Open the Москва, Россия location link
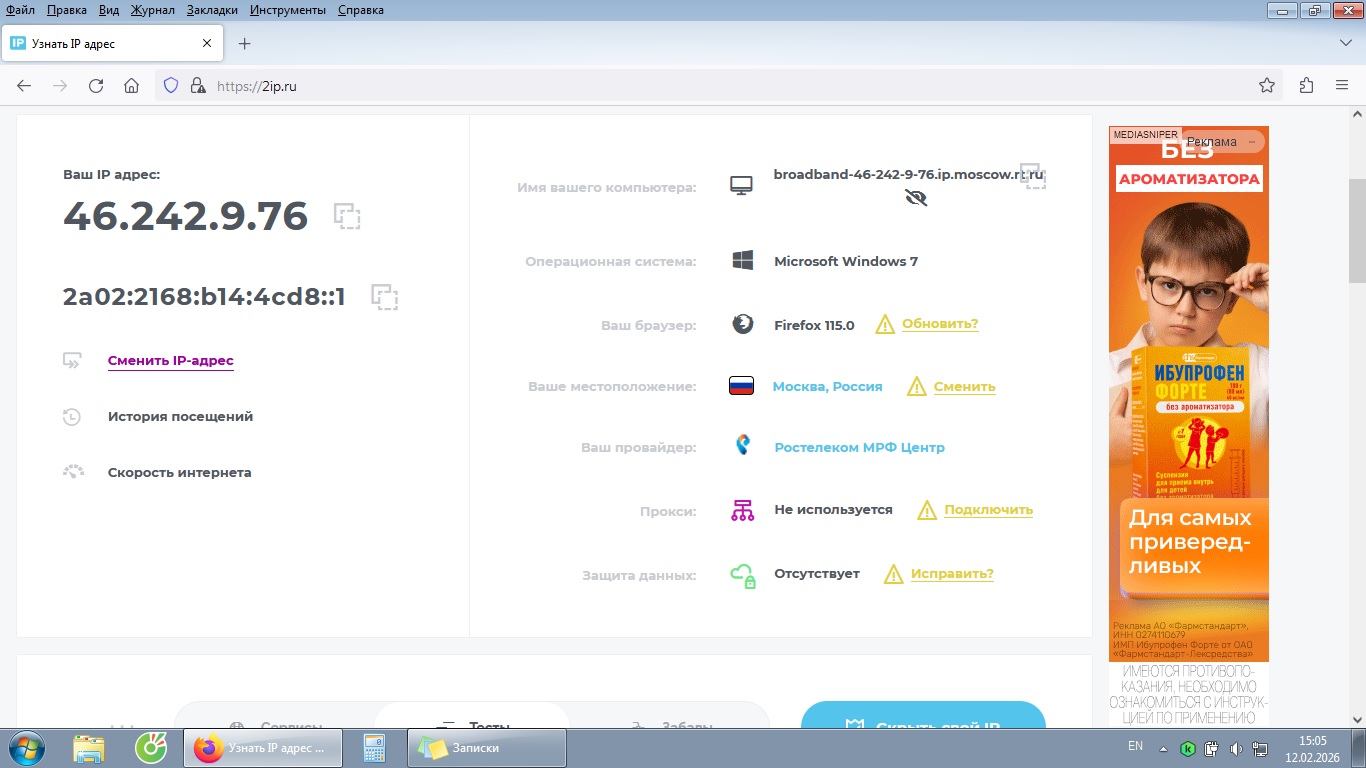Screen dimensions: 1366x768 click(828, 387)
